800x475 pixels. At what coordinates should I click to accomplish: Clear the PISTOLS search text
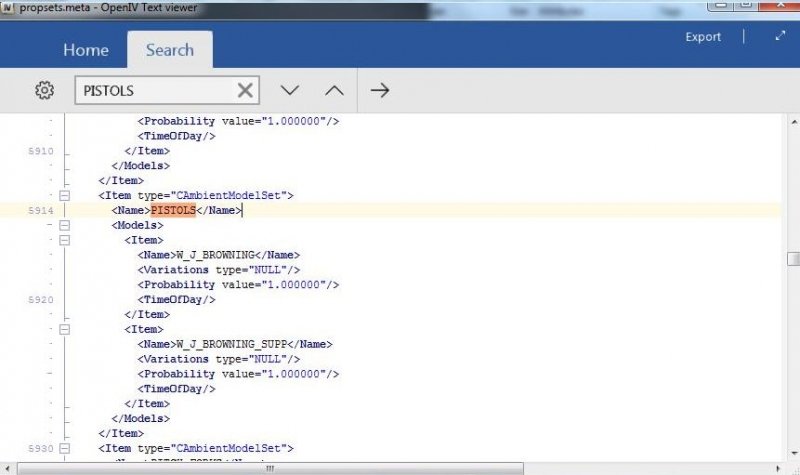pos(245,90)
